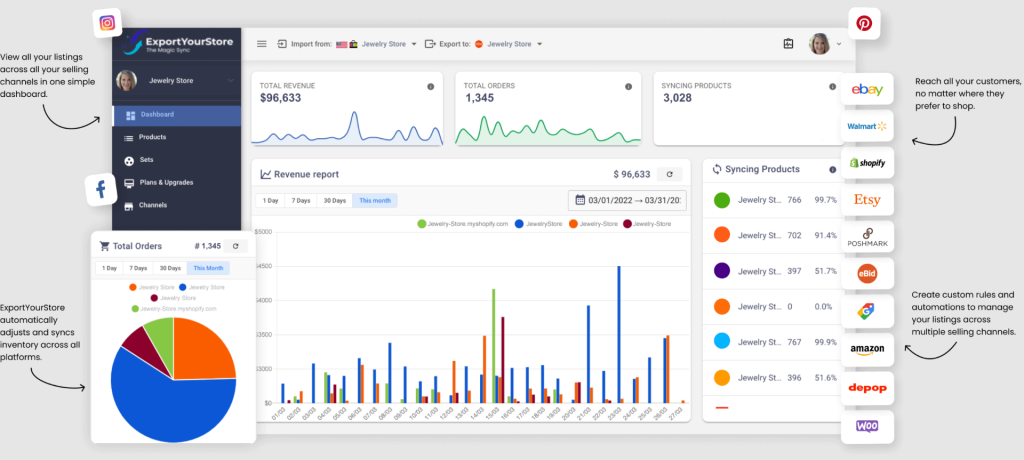Open the Import from Jewelry Store dropdown
The image size is (1024, 460).
[389, 44]
